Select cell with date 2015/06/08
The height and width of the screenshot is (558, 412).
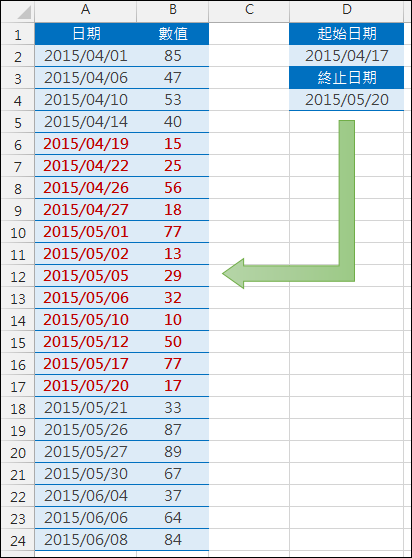click(x=85, y=540)
